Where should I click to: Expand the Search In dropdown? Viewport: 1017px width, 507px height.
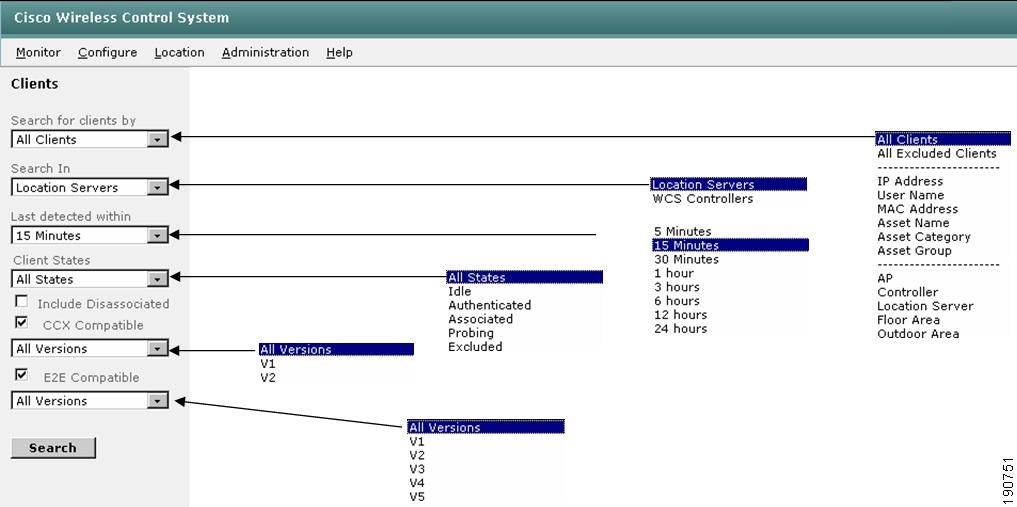[158, 187]
